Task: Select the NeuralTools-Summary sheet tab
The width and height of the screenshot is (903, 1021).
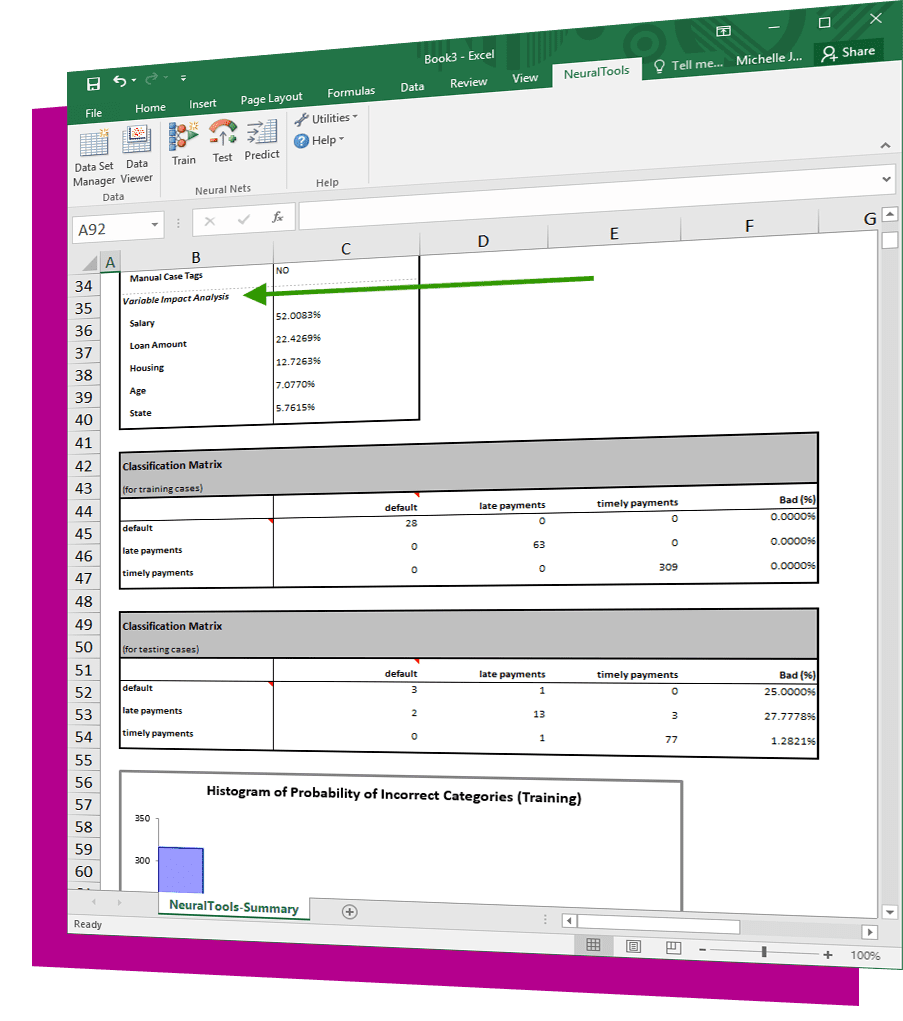Action: 234,908
